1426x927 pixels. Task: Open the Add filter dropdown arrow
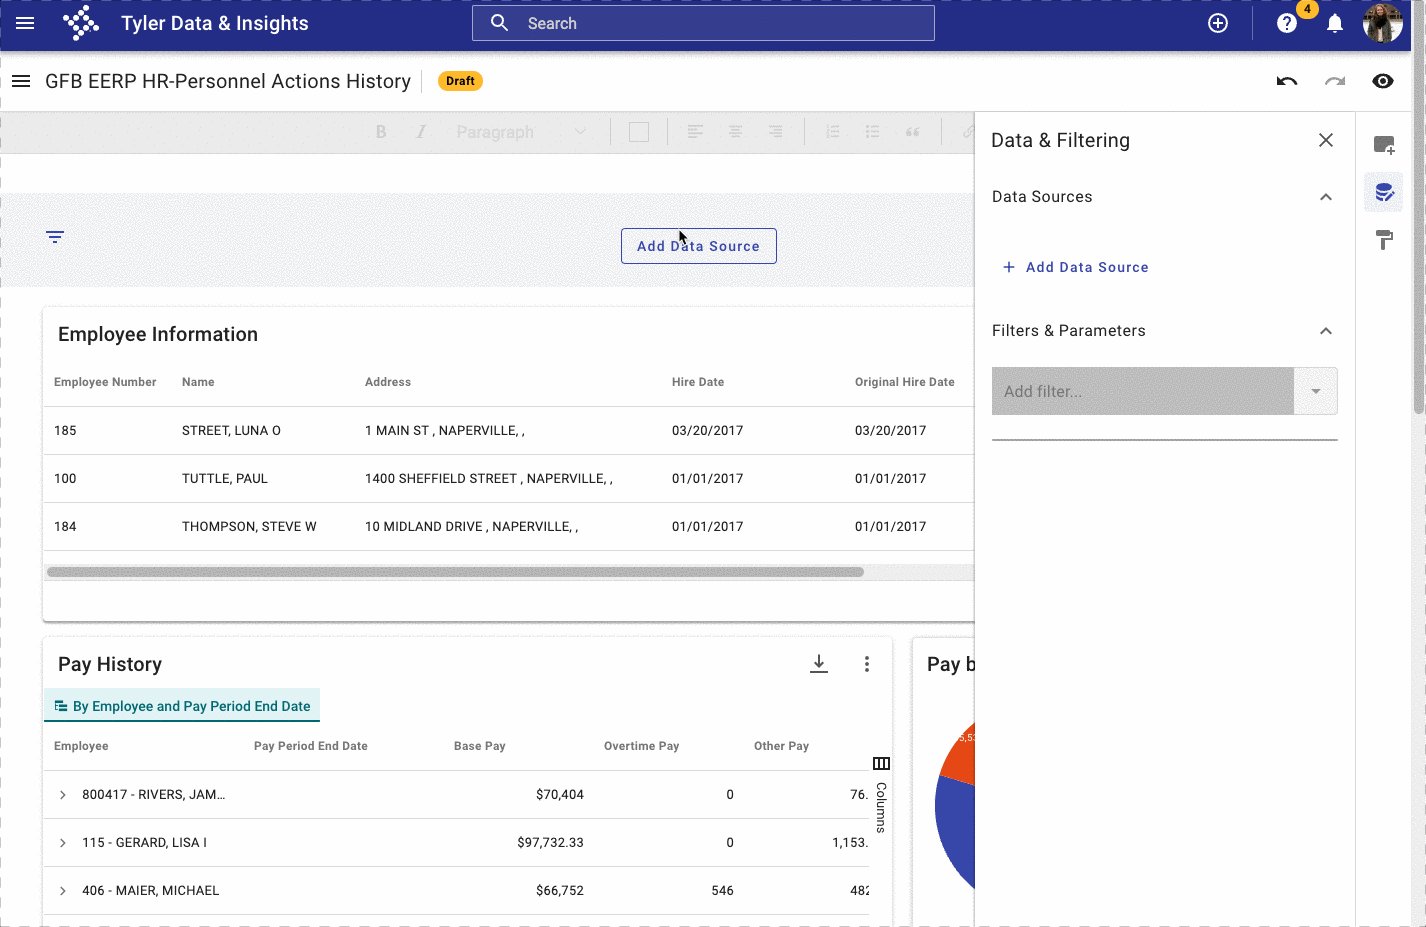click(x=1316, y=391)
